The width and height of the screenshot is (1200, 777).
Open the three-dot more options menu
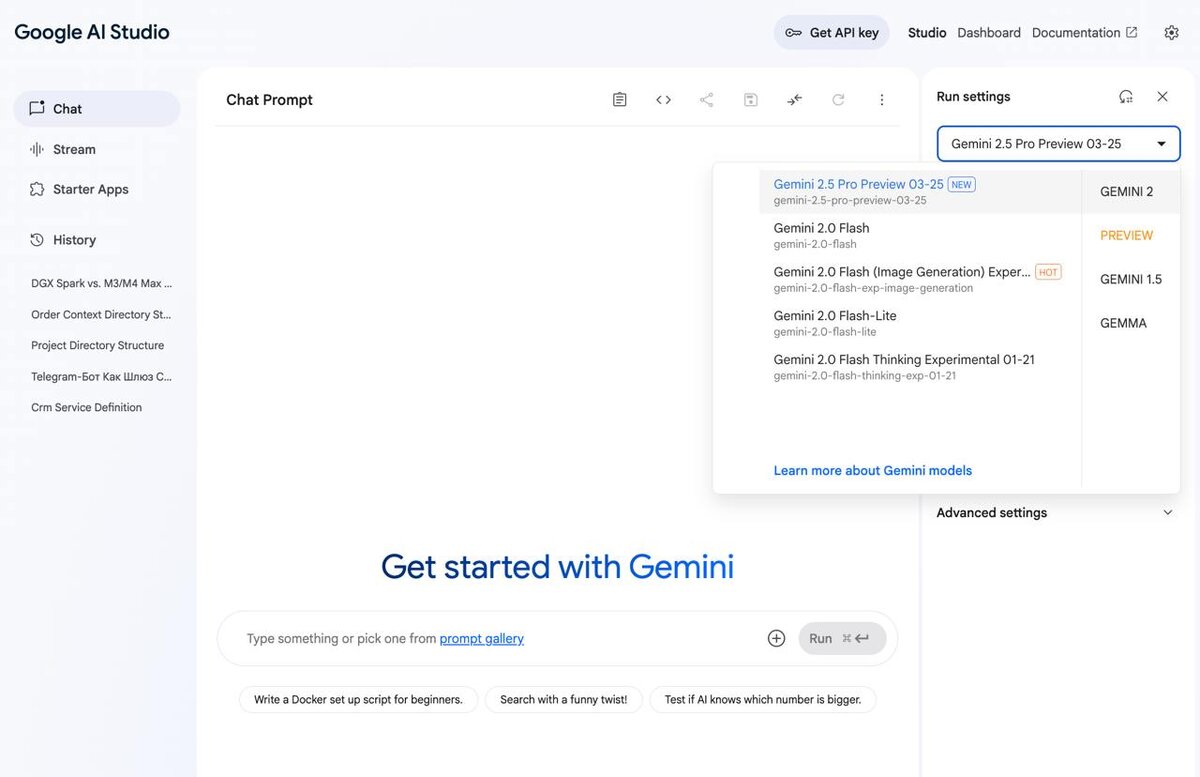(x=882, y=100)
